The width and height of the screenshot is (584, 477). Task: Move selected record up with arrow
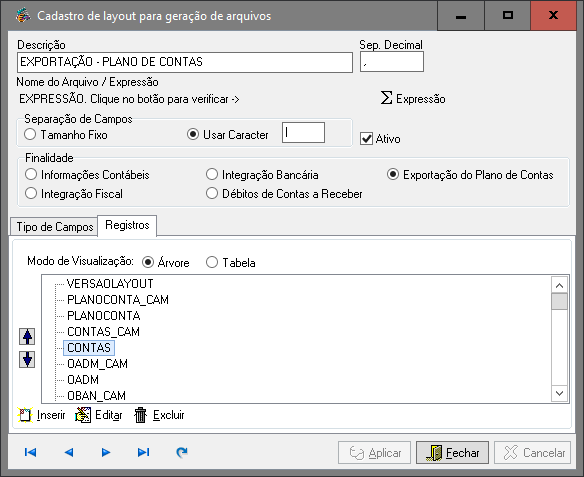pos(27,337)
